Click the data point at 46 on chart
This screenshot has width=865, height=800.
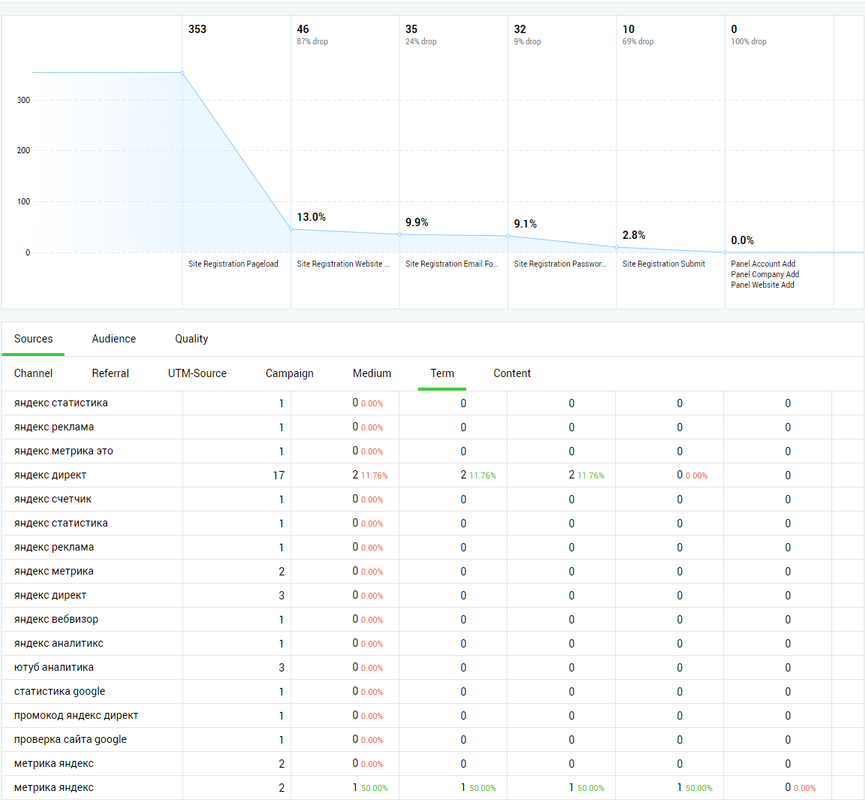(291, 229)
